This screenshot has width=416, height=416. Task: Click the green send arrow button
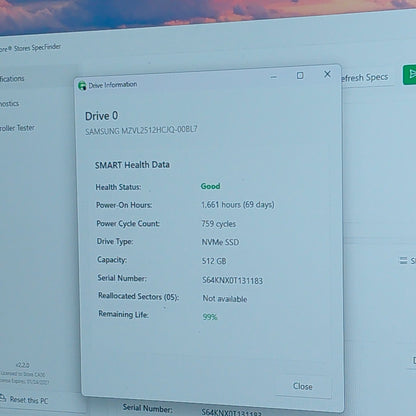tap(410, 74)
